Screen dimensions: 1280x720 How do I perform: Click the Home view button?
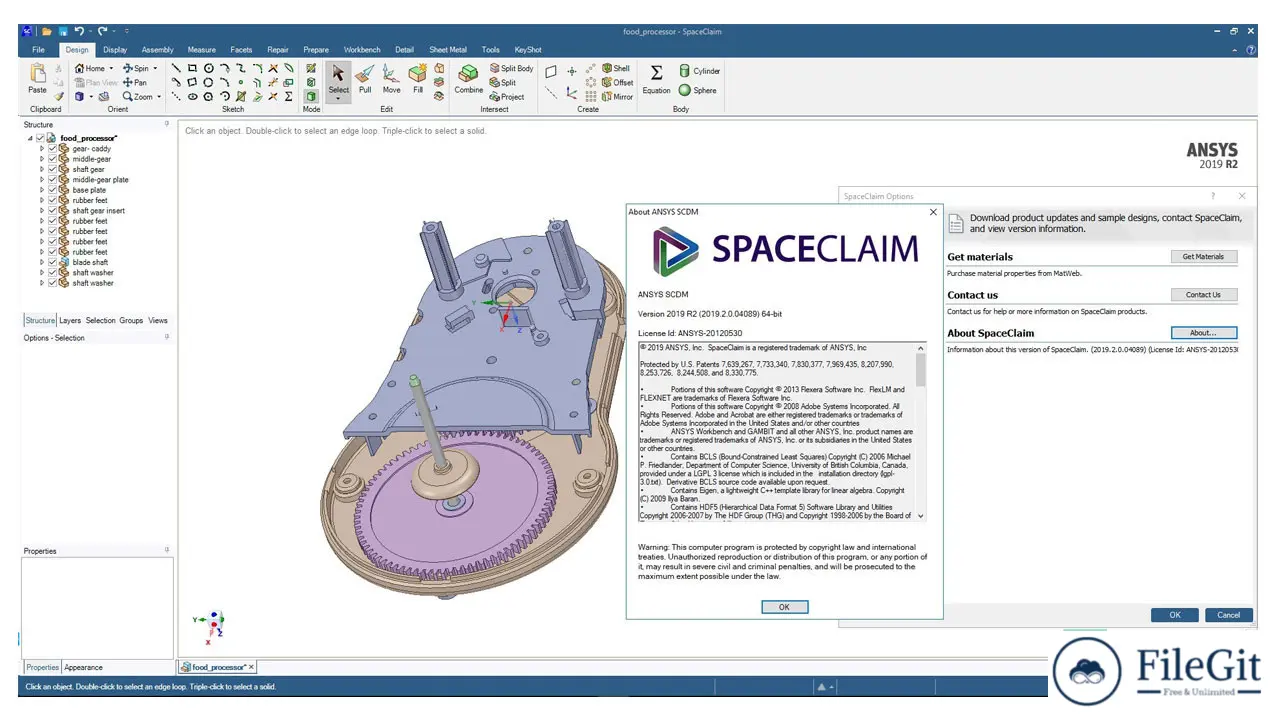(90, 69)
